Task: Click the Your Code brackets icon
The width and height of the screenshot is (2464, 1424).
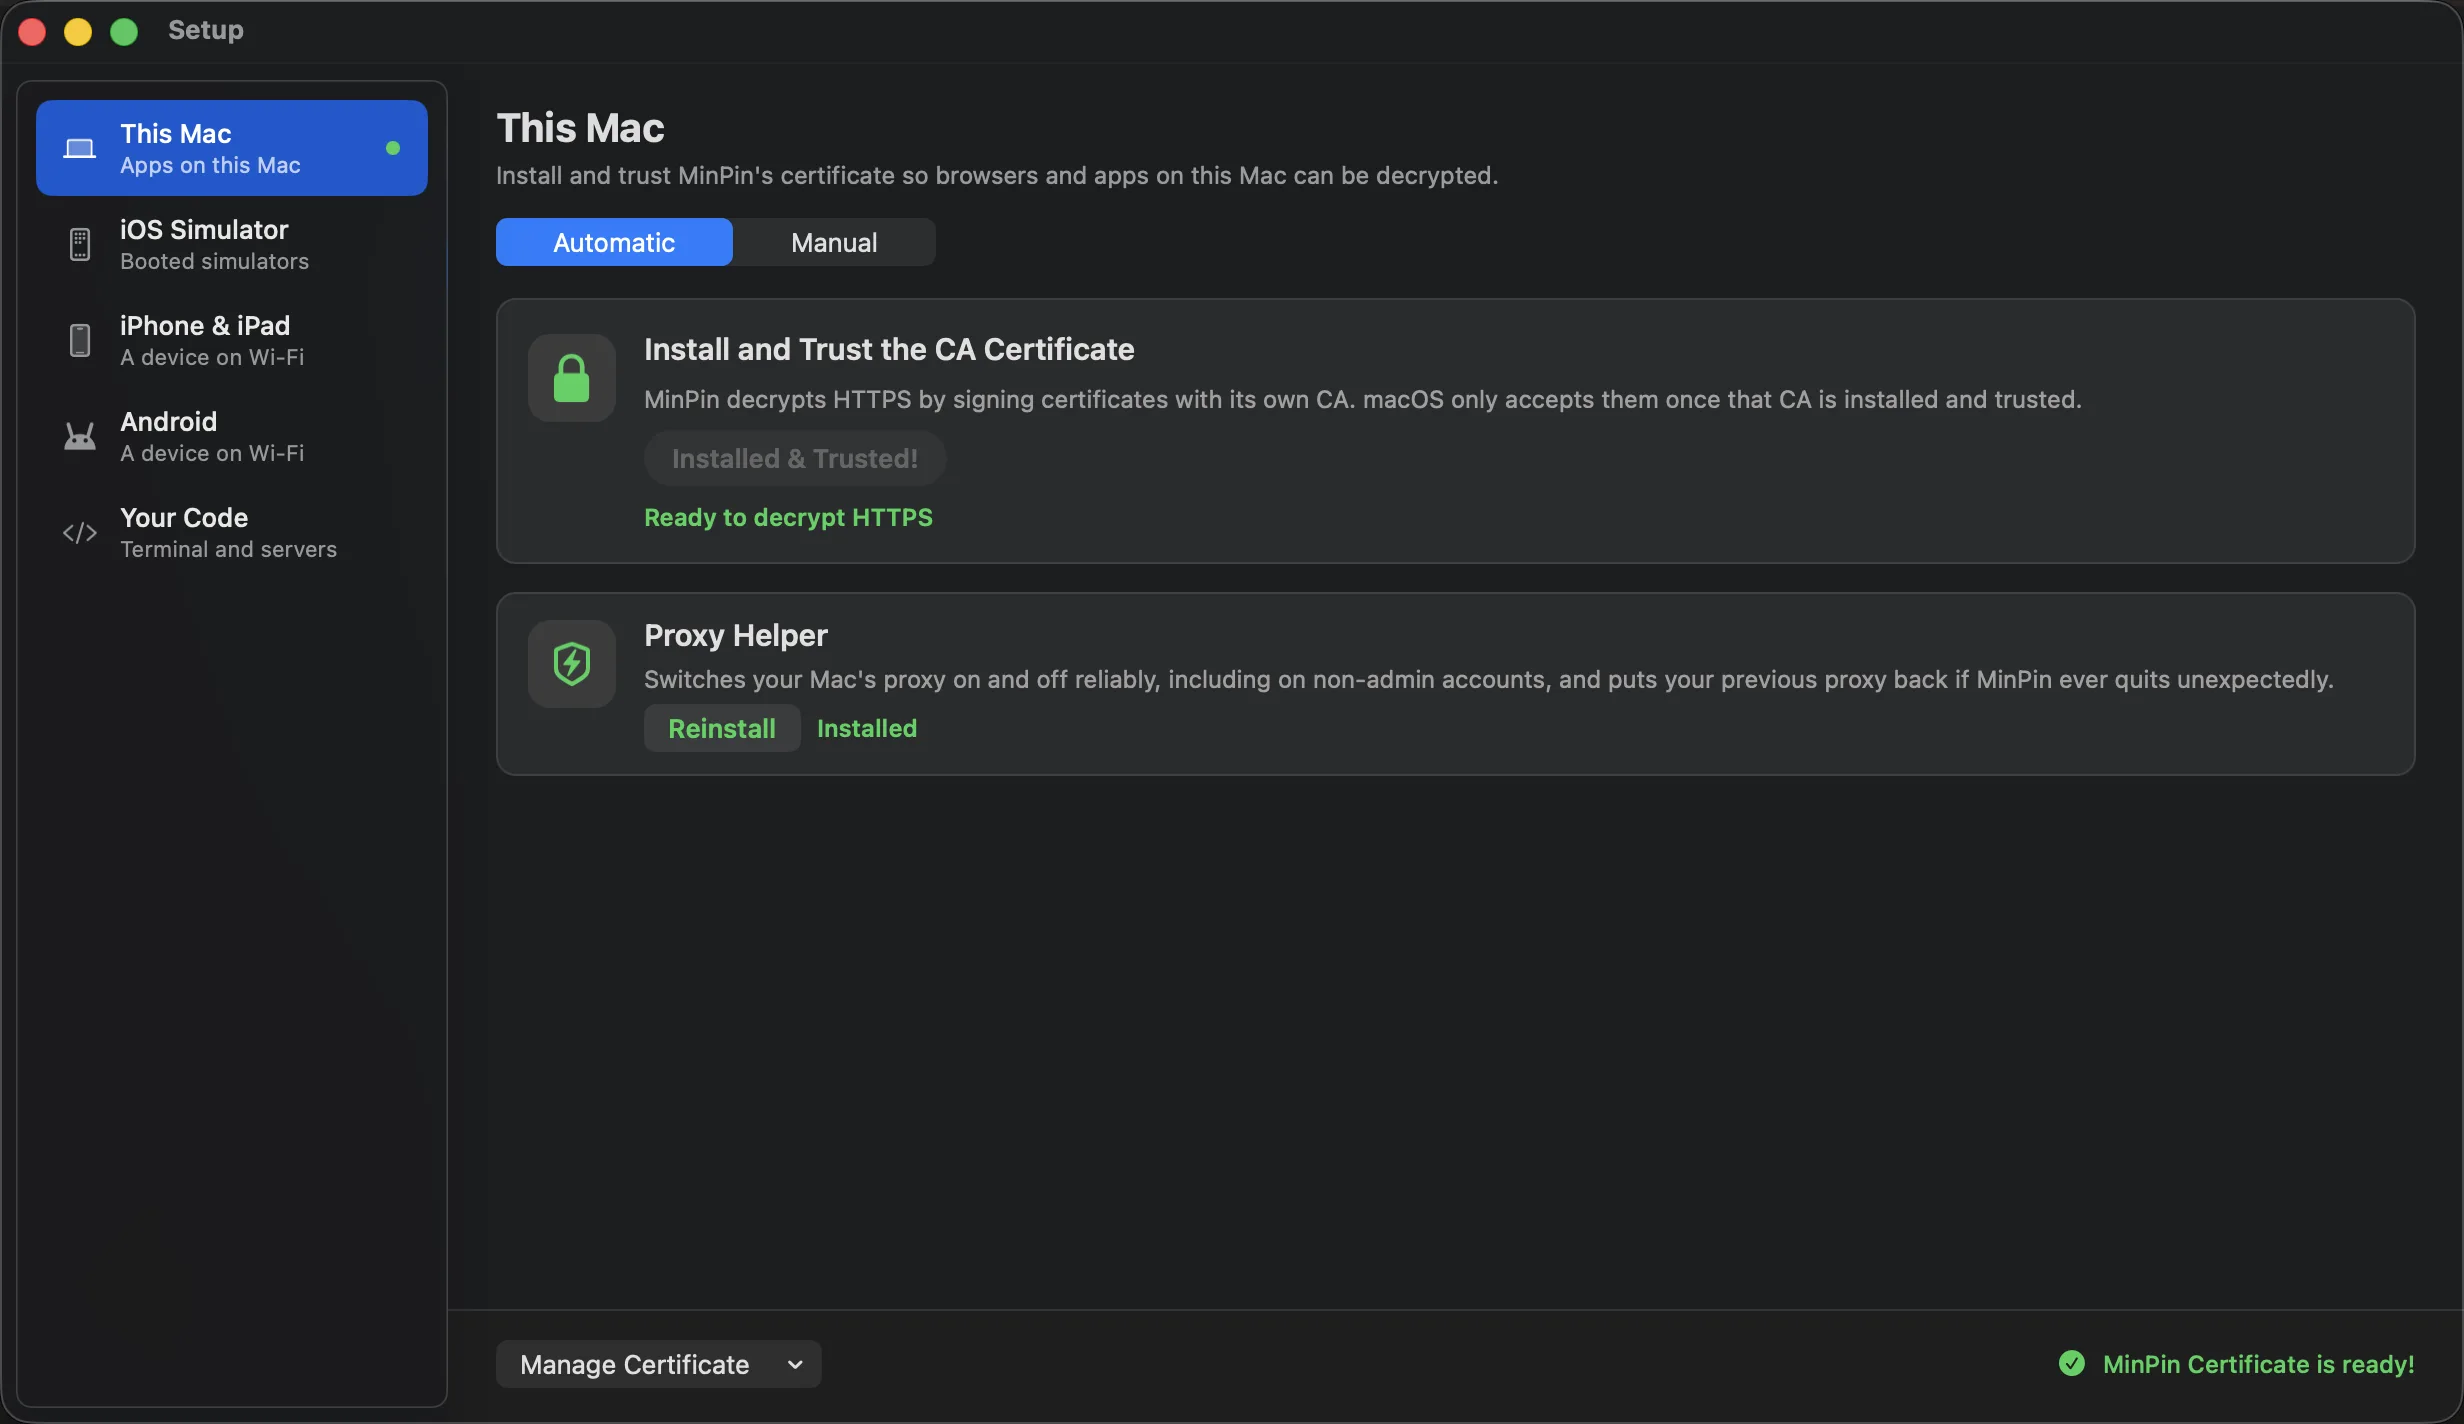Action: tap(80, 533)
